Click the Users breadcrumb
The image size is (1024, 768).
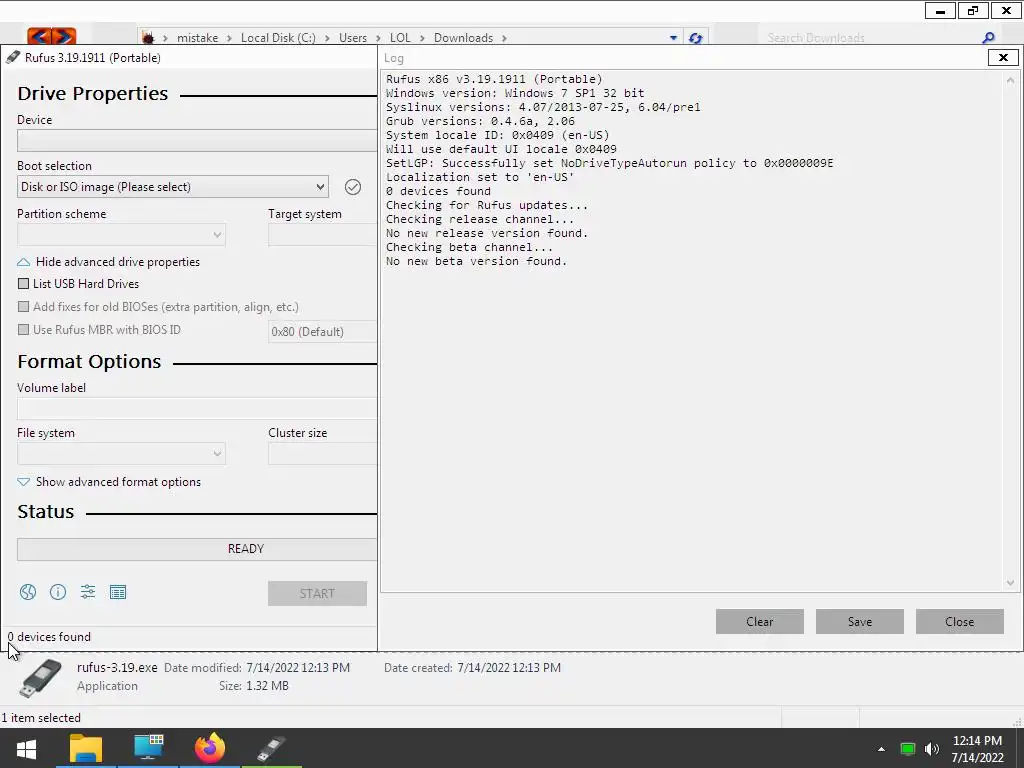pyautogui.click(x=353, y=38)
